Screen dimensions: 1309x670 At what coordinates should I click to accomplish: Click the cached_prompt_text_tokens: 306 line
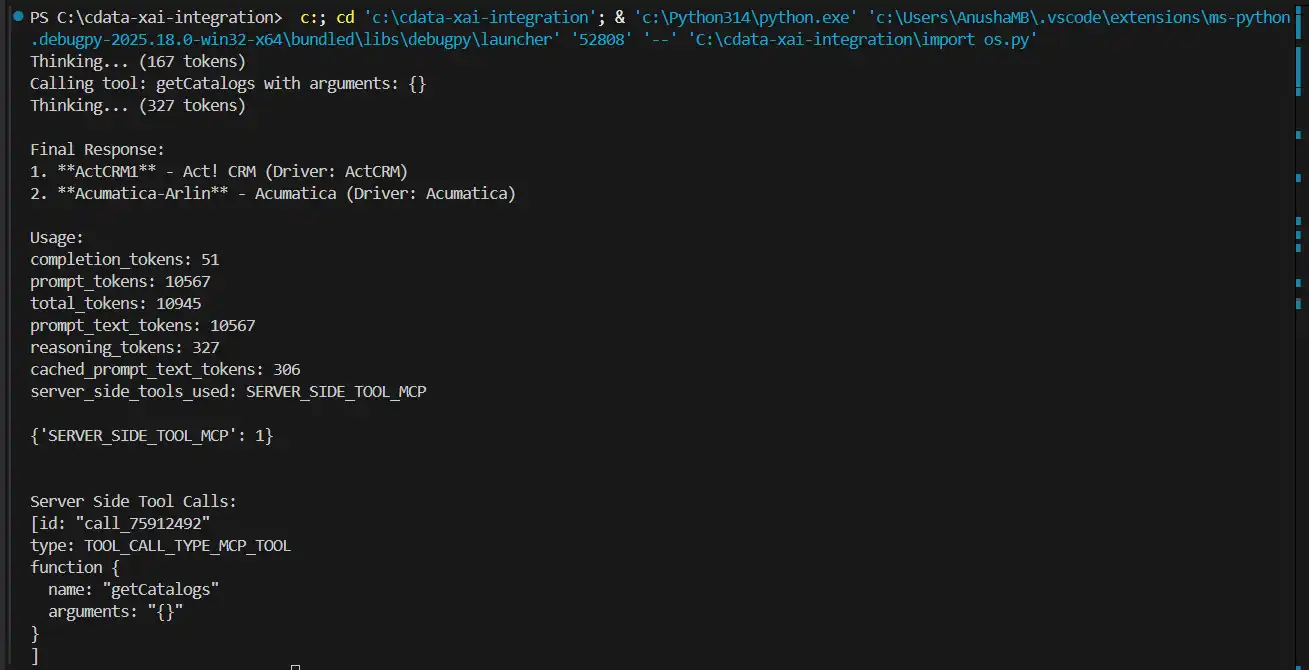(165, 369)
